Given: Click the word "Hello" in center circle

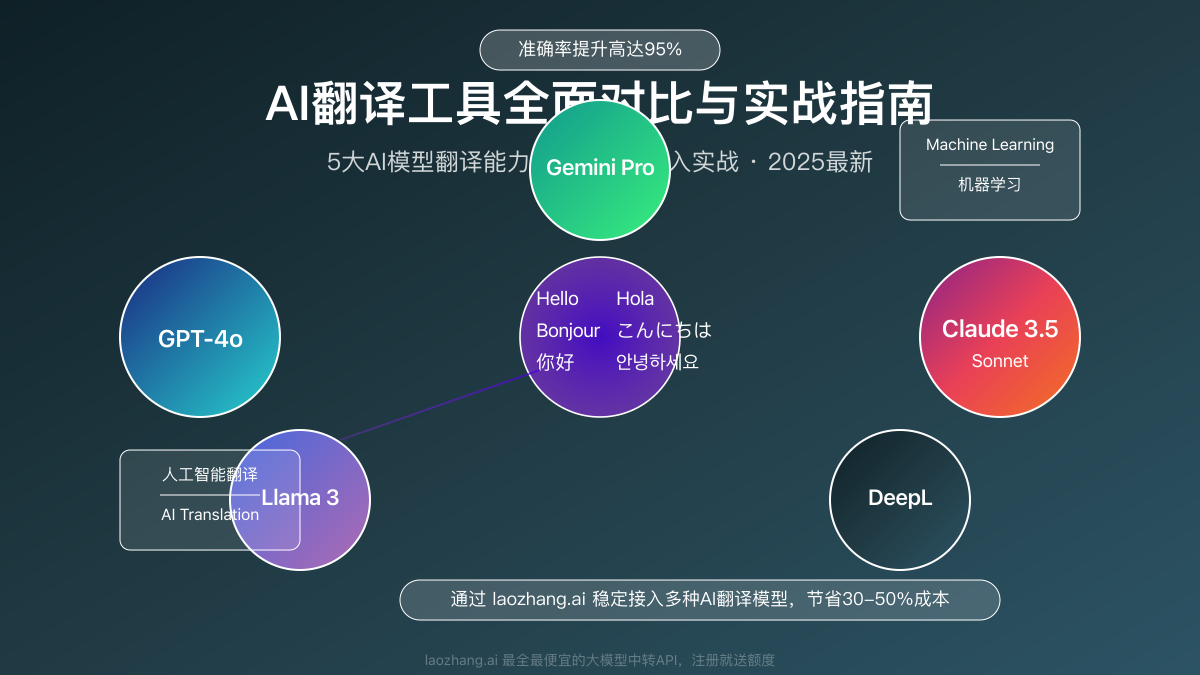Looking at the screenshot, I should coord(557,298).
